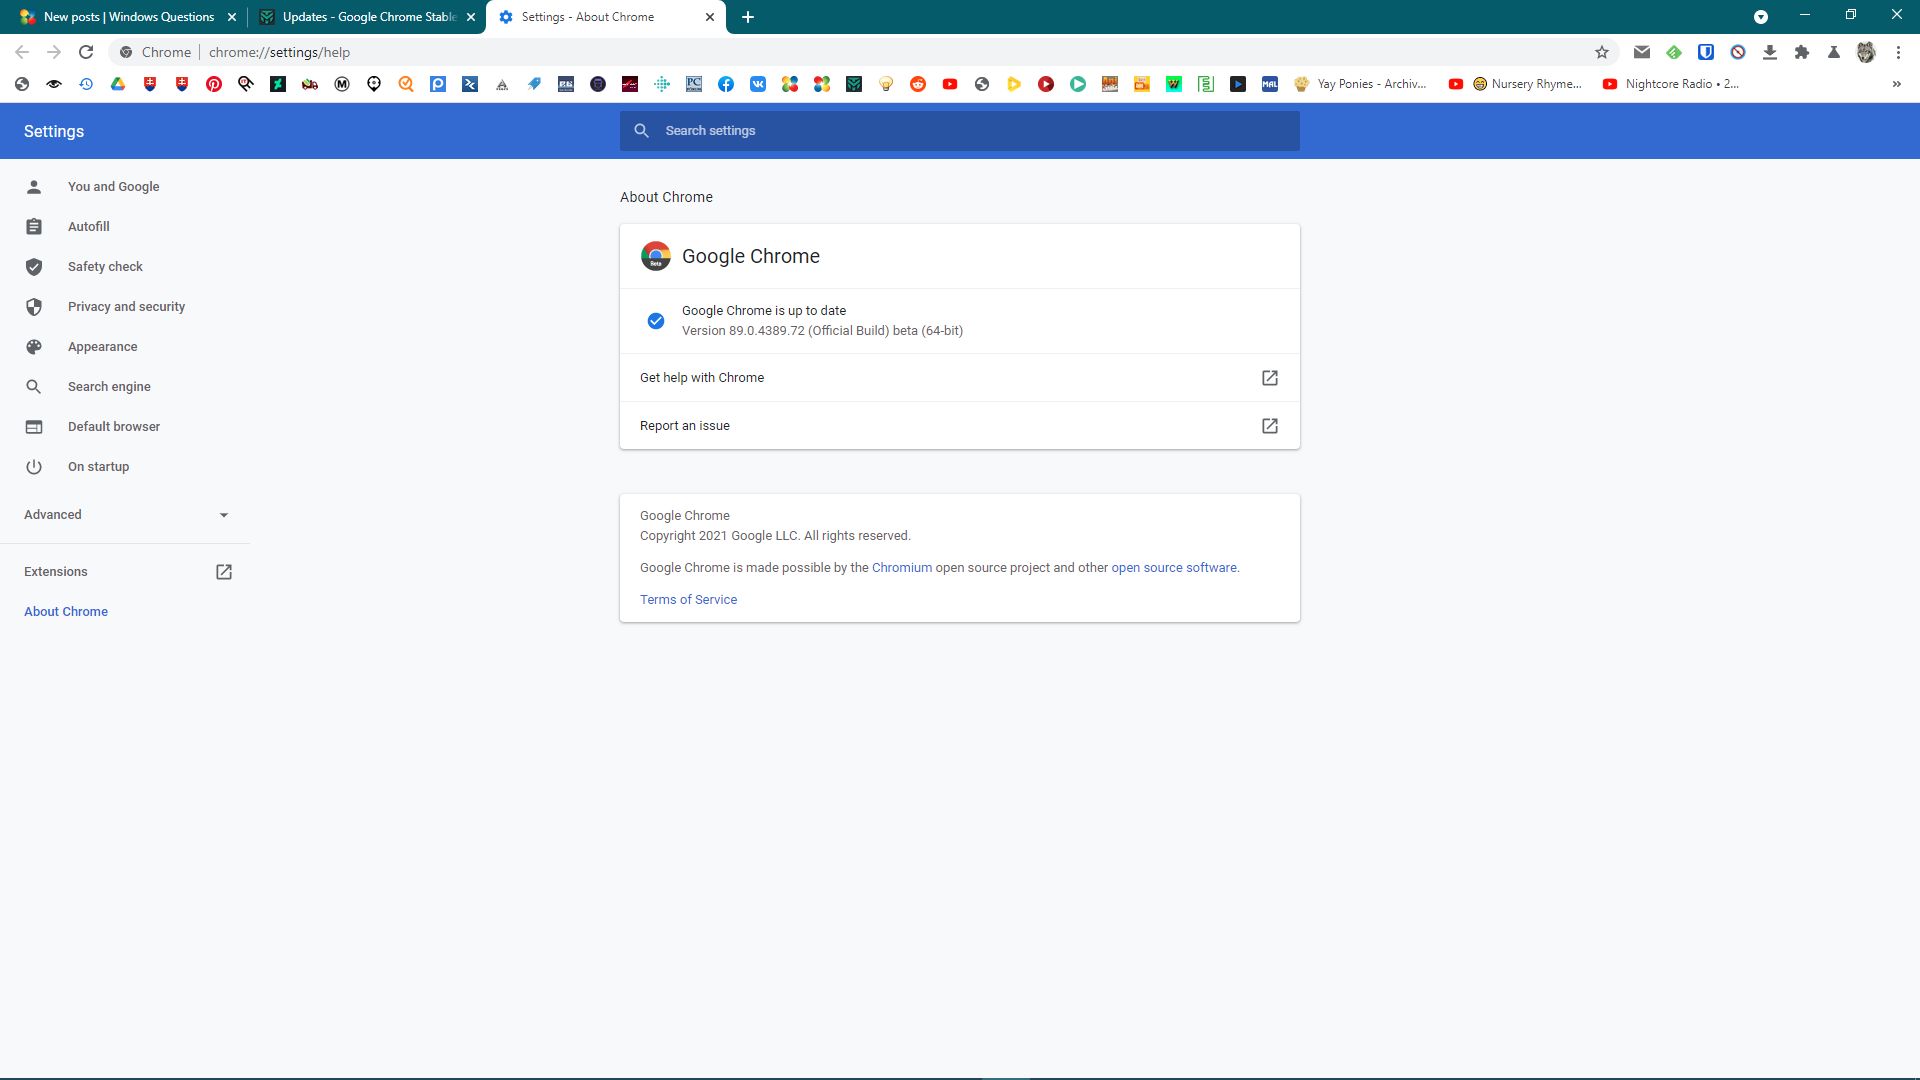Image resolution: width=1920 pixels, height=1080 pixels.
Task: Click the download arrow extension icon
Action: 1770,52
